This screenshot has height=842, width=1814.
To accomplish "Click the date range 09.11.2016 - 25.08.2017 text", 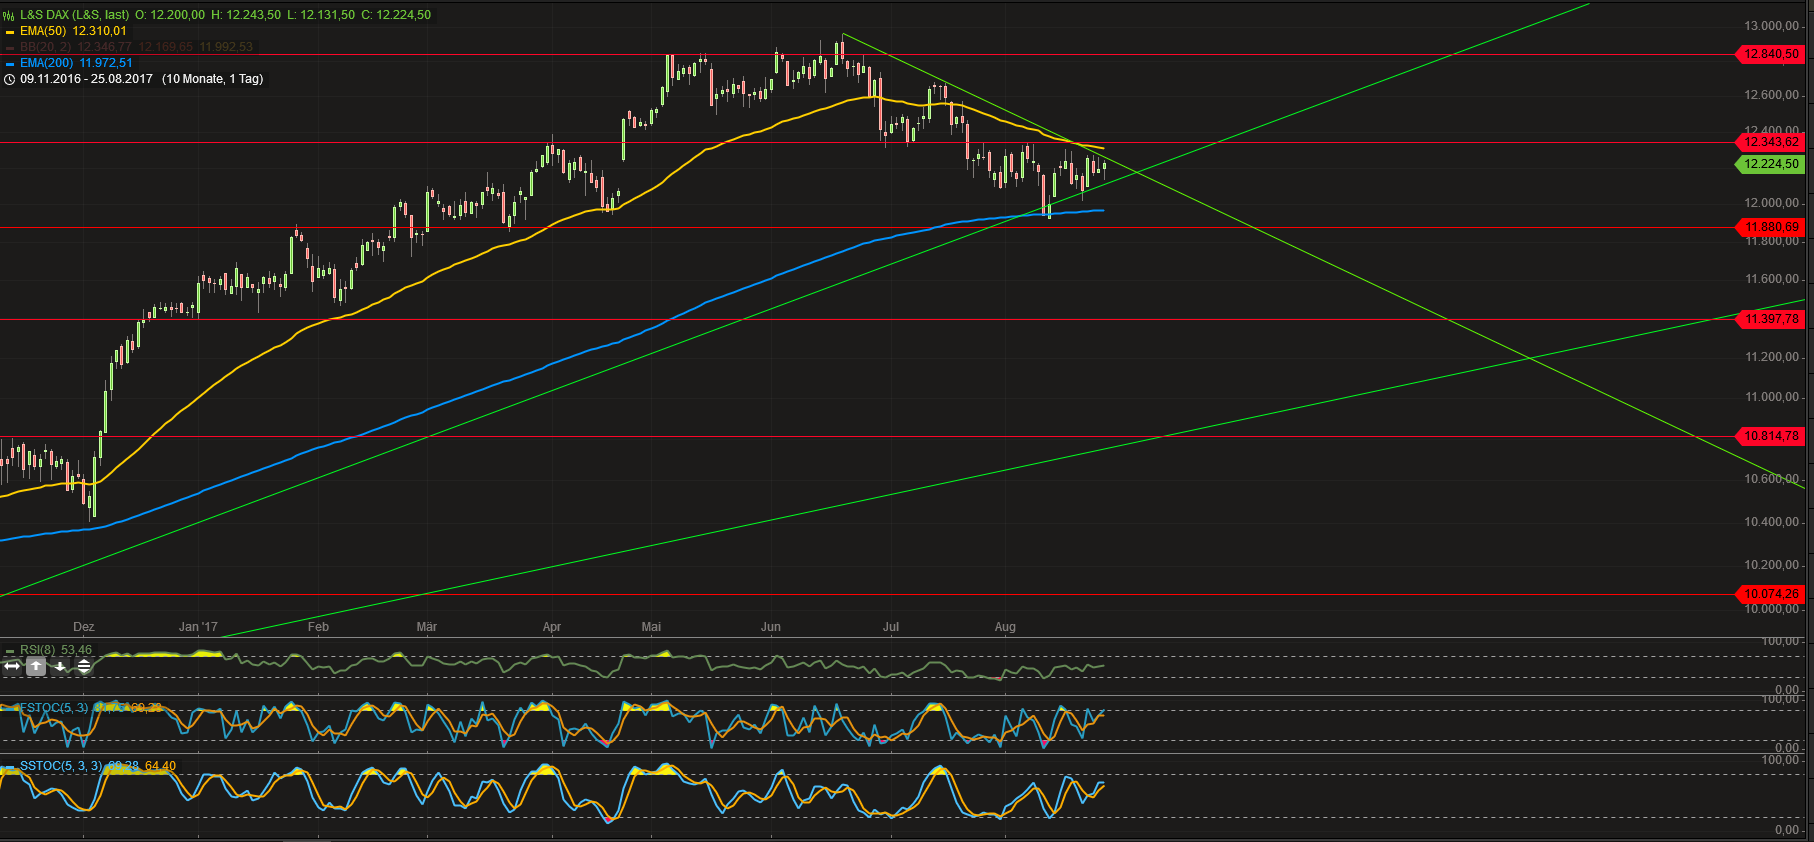I will click(x=86, y=79).
